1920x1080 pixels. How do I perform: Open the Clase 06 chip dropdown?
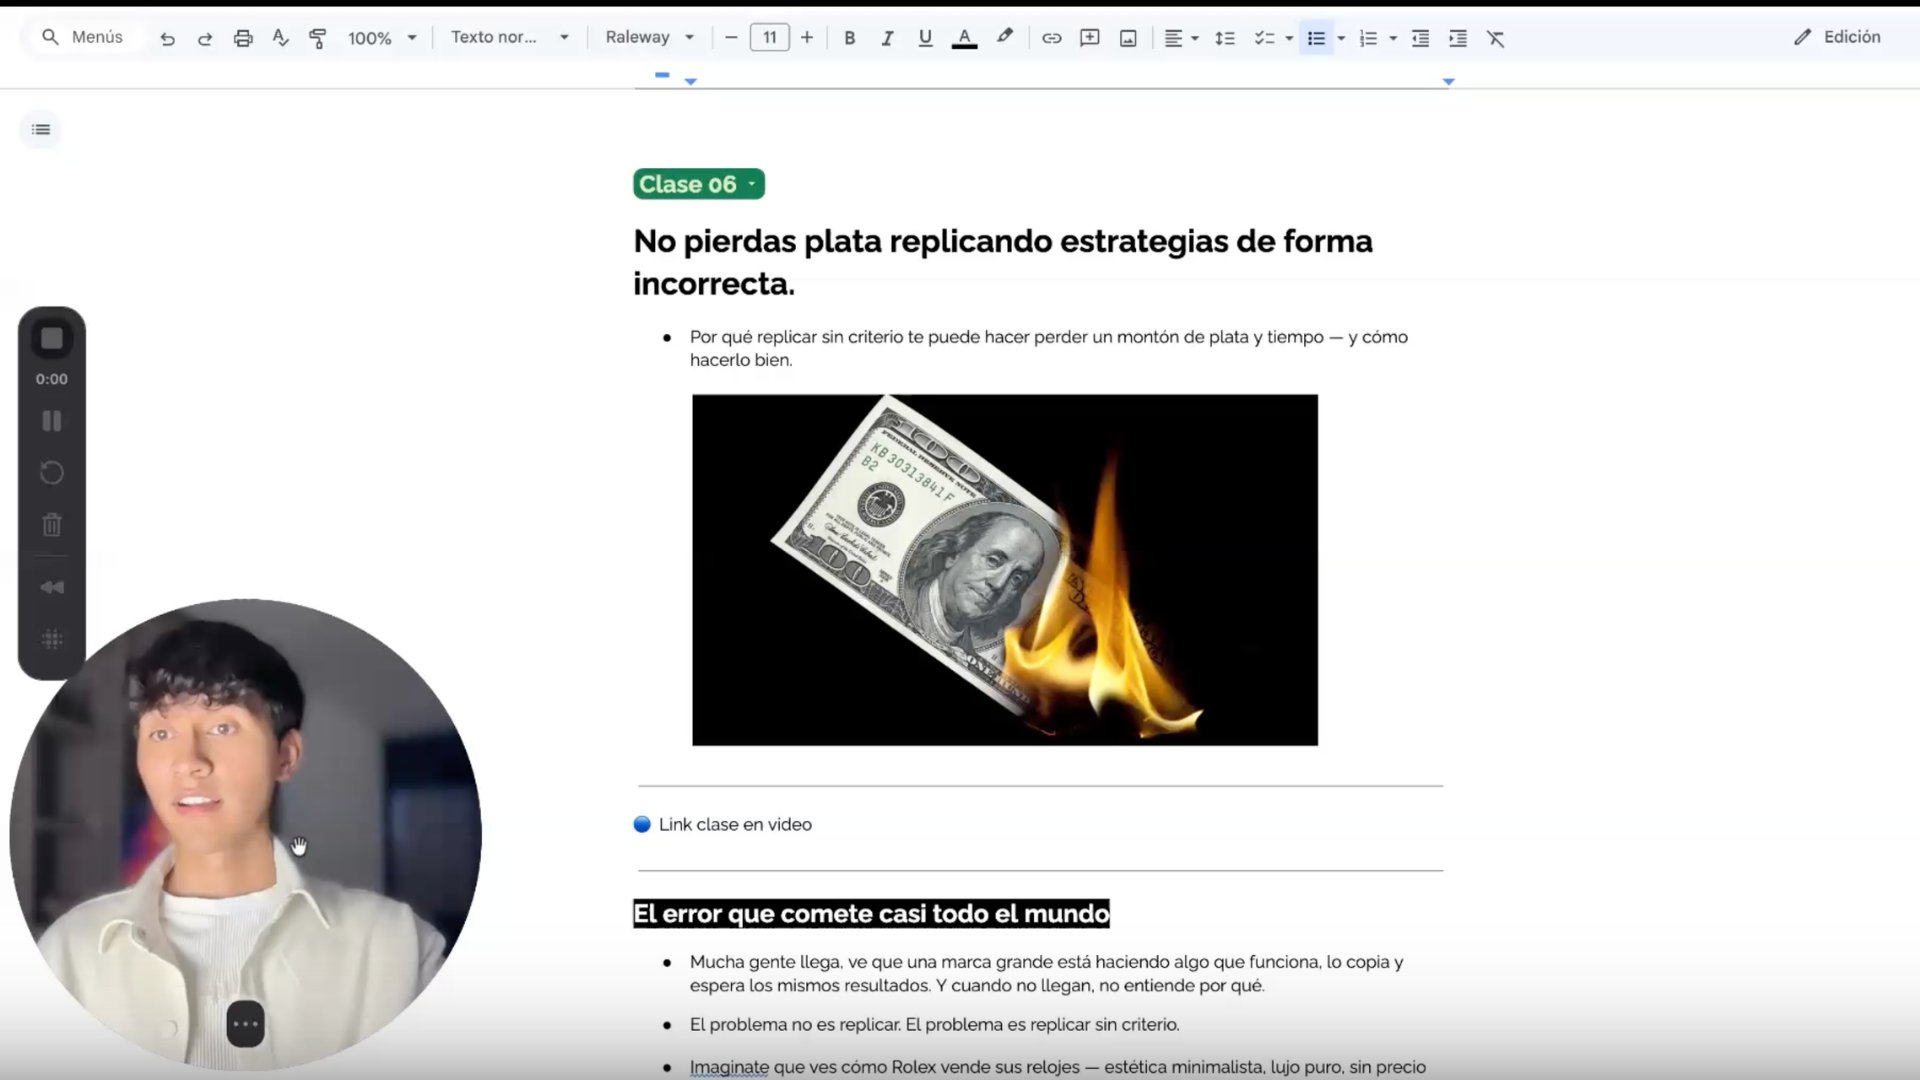point(751,184)
